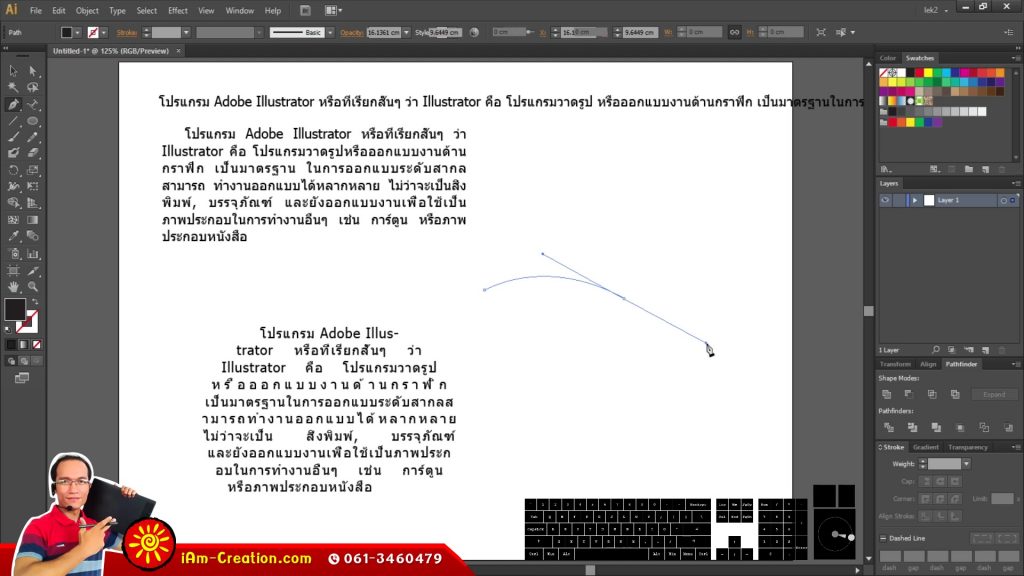Swap fill and stroke colors
This screenshot has height=576, width=1024.
pos(35,302)
